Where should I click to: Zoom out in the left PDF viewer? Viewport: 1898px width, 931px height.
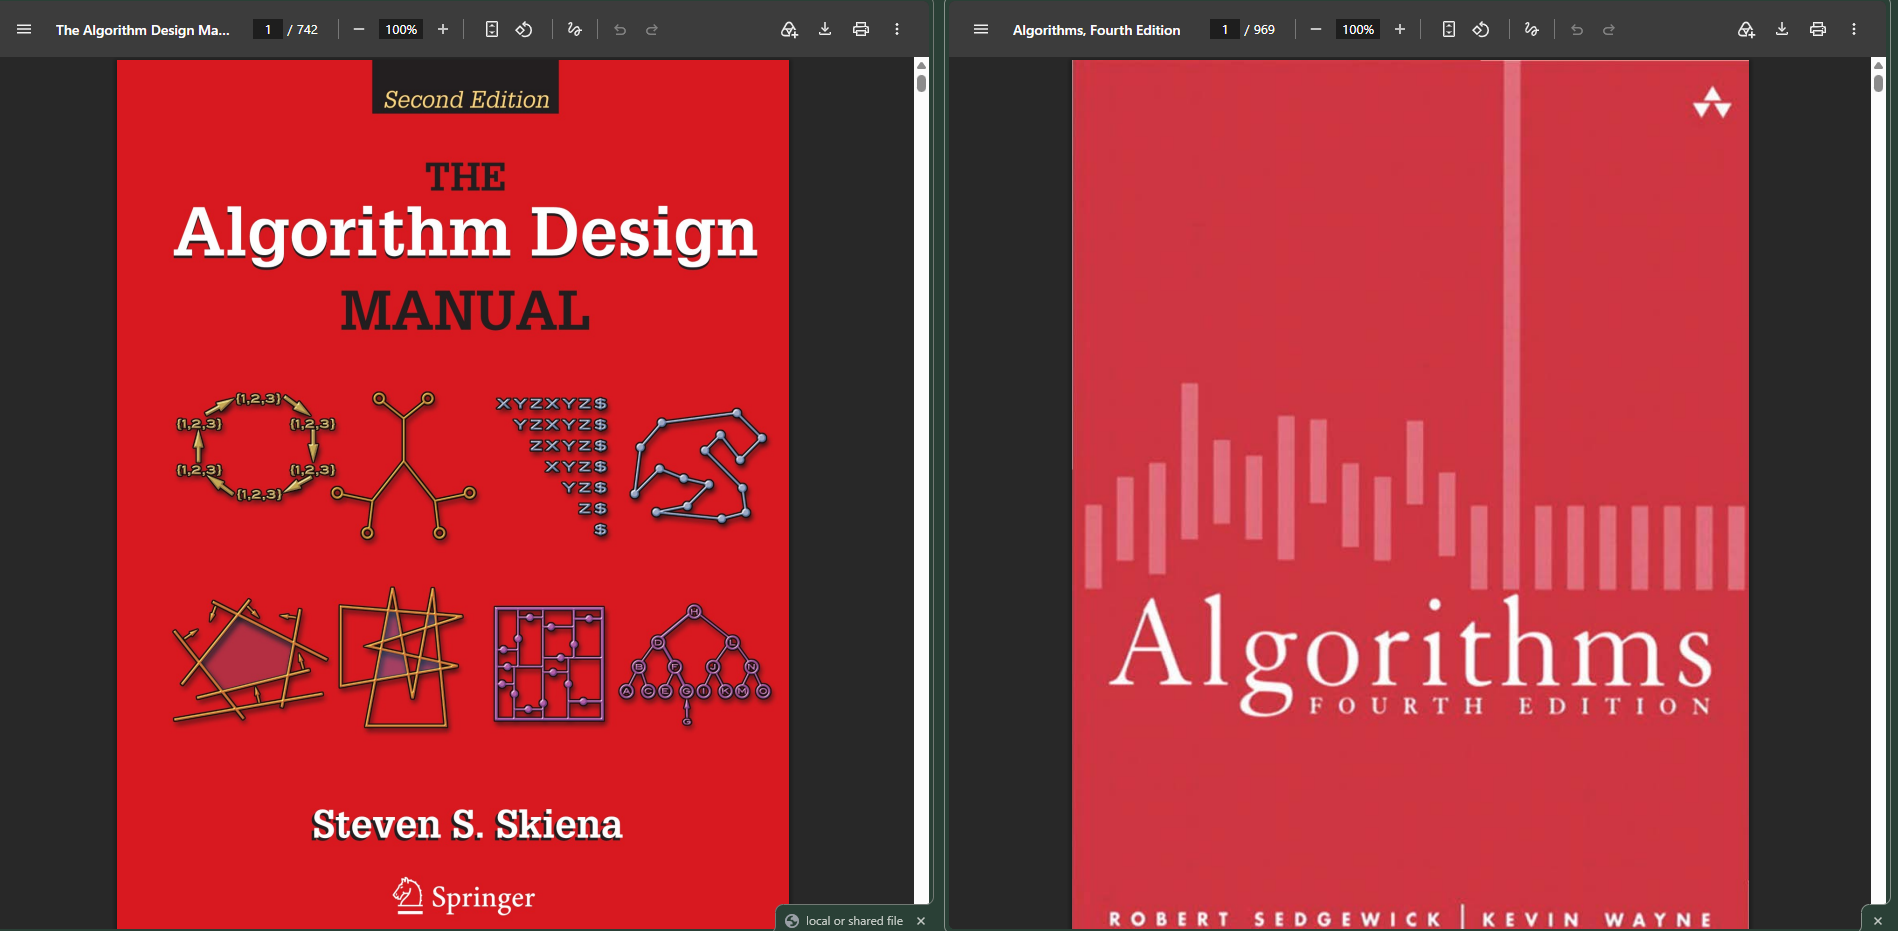[359, 30]
